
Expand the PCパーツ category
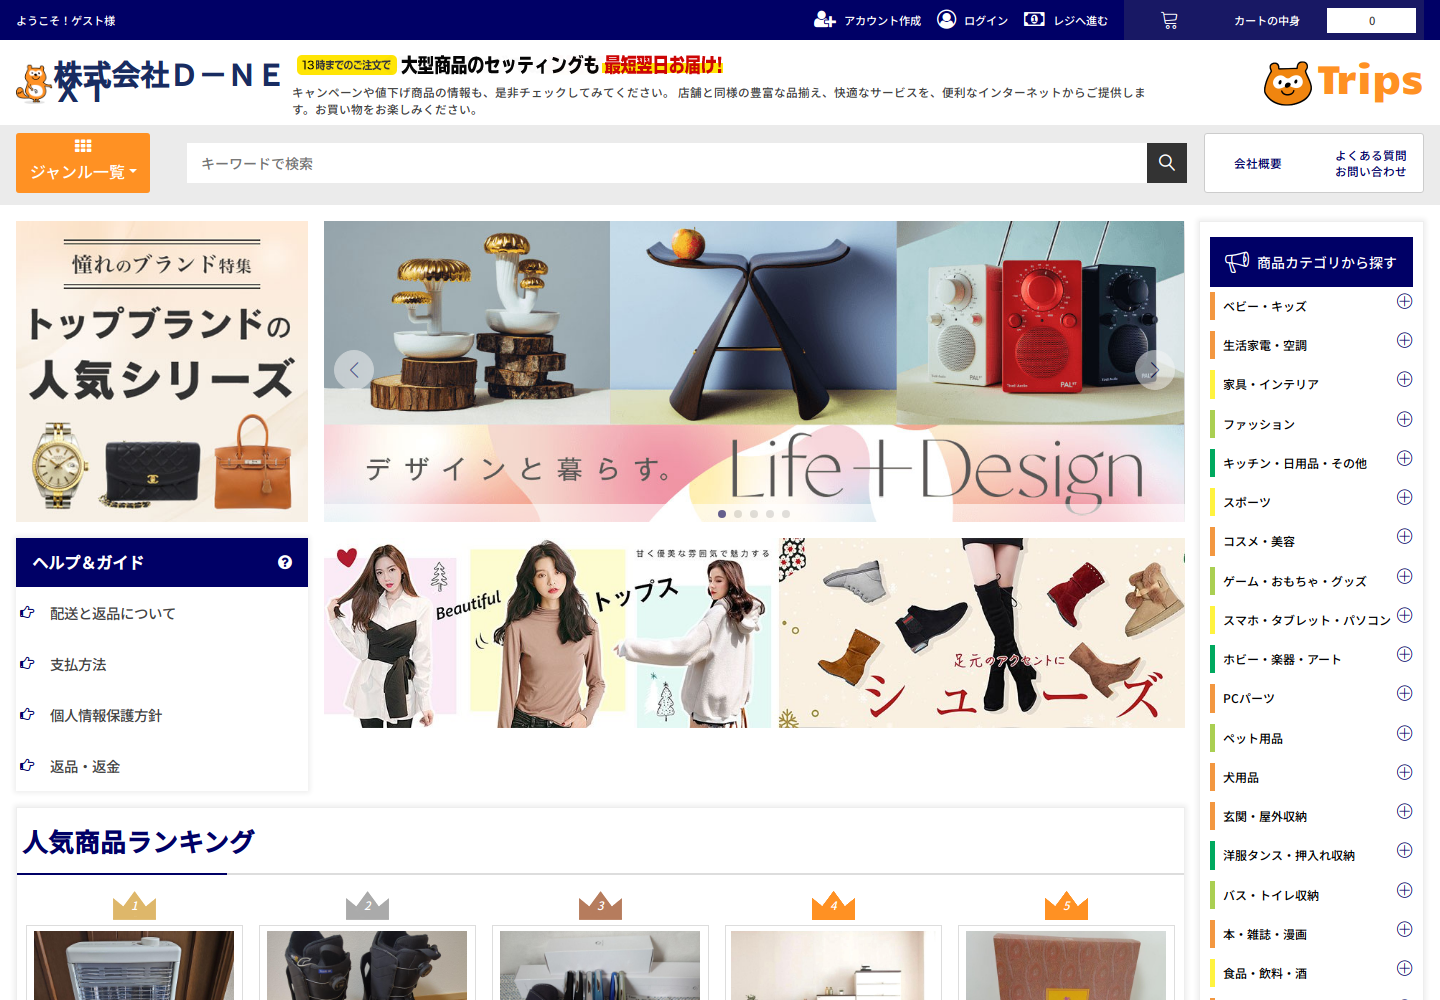(x=1404, y=693)
